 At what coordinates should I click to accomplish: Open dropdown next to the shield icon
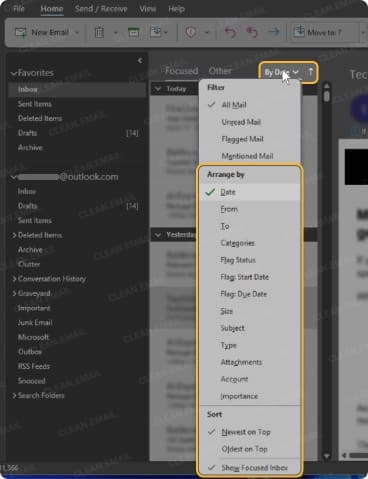pyautogui.click(x=207, y=33)
